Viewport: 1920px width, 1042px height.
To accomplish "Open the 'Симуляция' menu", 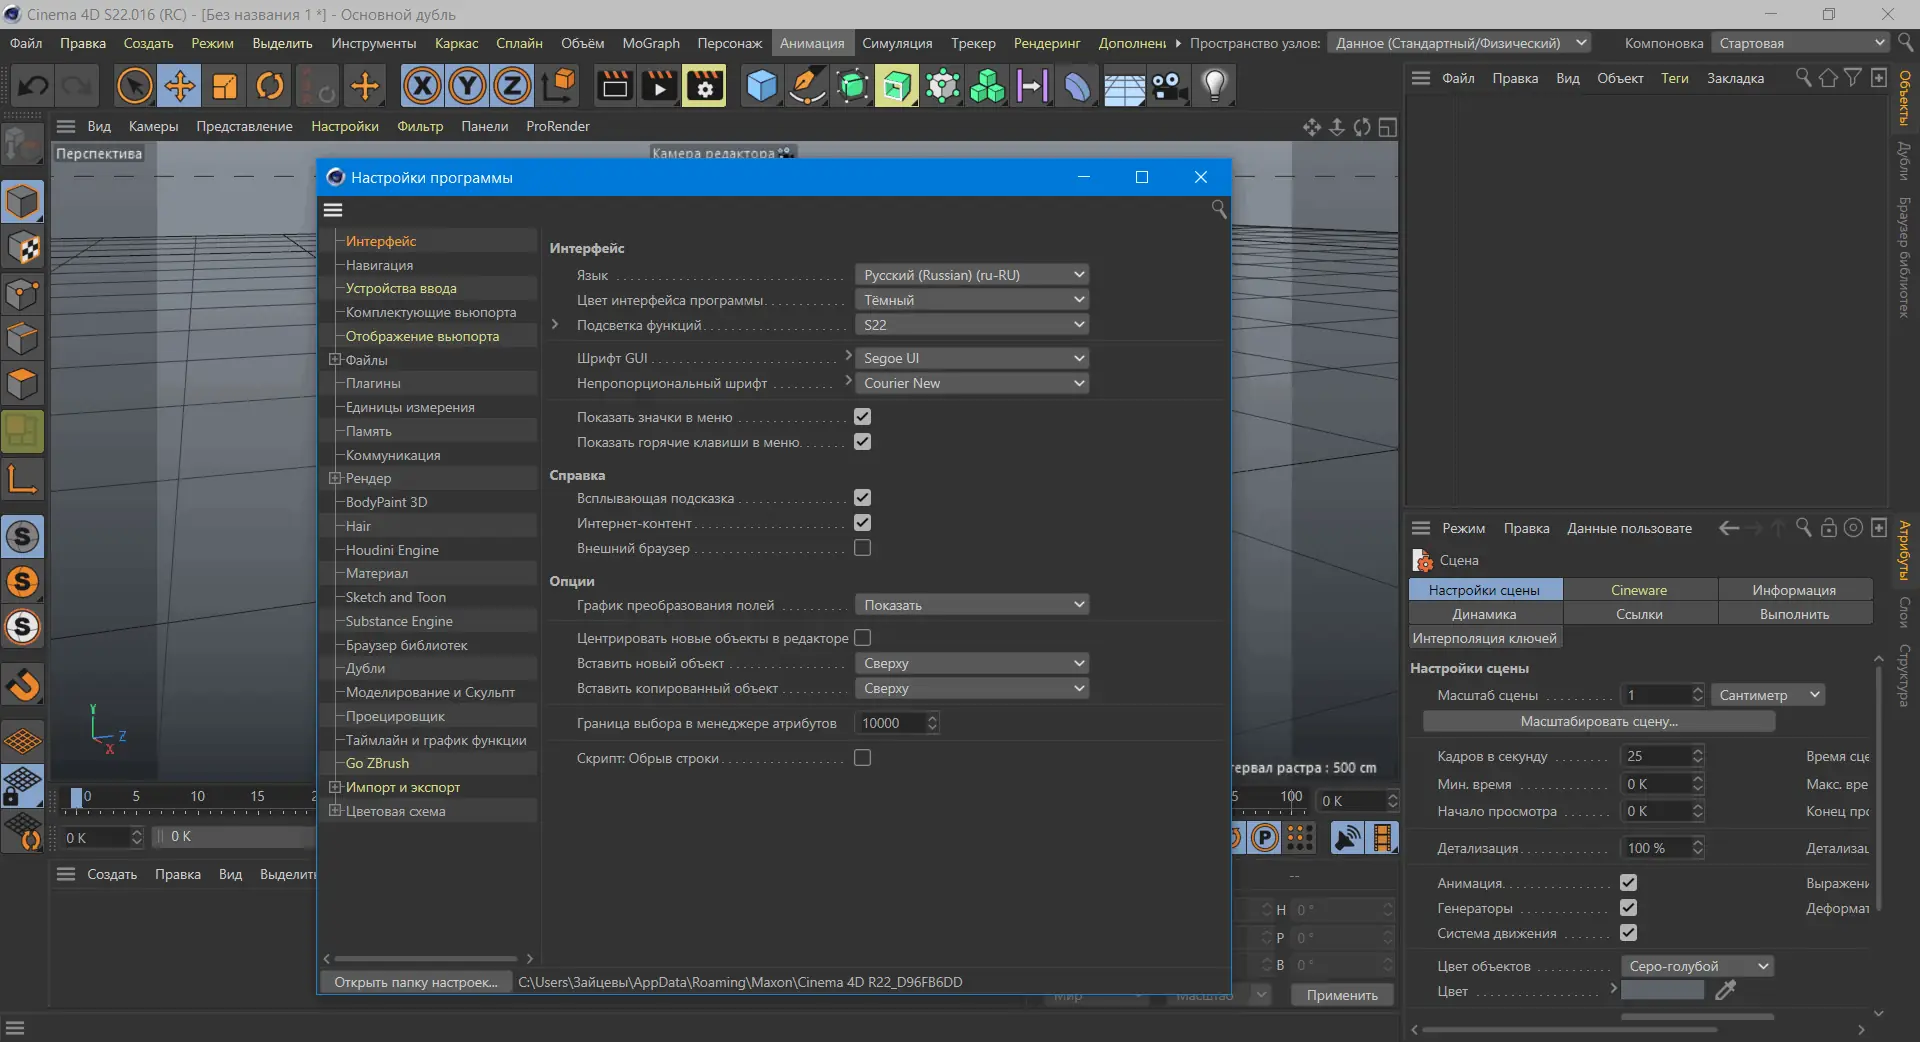I will click(x=897, y=43).
